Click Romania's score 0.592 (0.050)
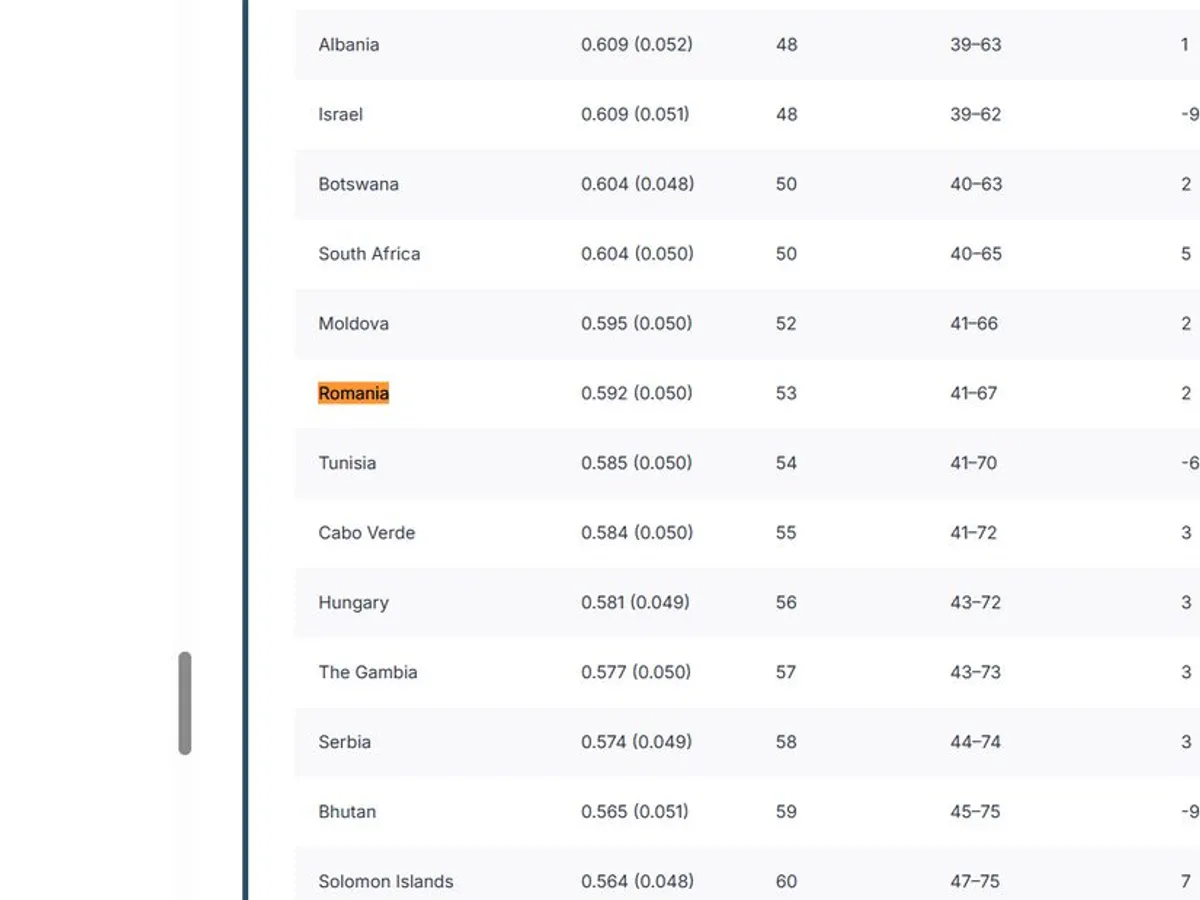Screen dimensions: 1200x900 pyautogui.click(x=636, y=393)
